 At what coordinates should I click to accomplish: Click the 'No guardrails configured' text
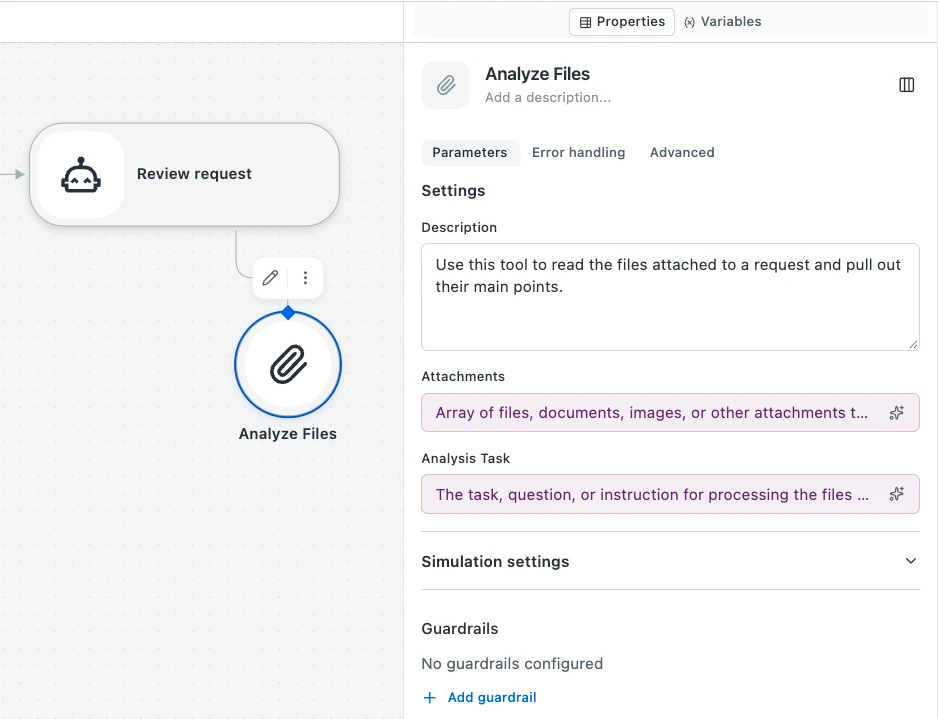[512, 664]
